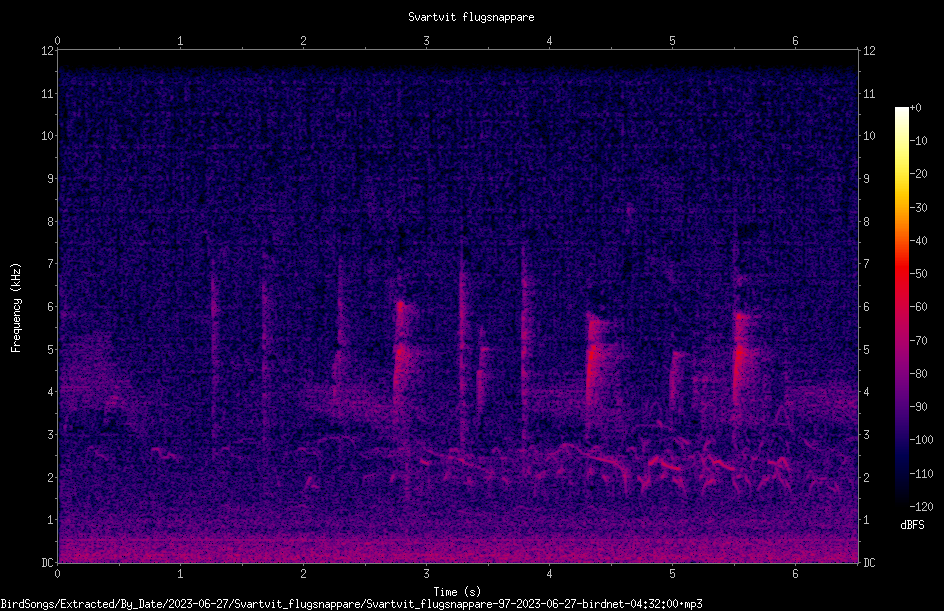Click the title text Svartvit flugsnappare
The height and width of the screenshot is (611, 944).
point(471,17)
